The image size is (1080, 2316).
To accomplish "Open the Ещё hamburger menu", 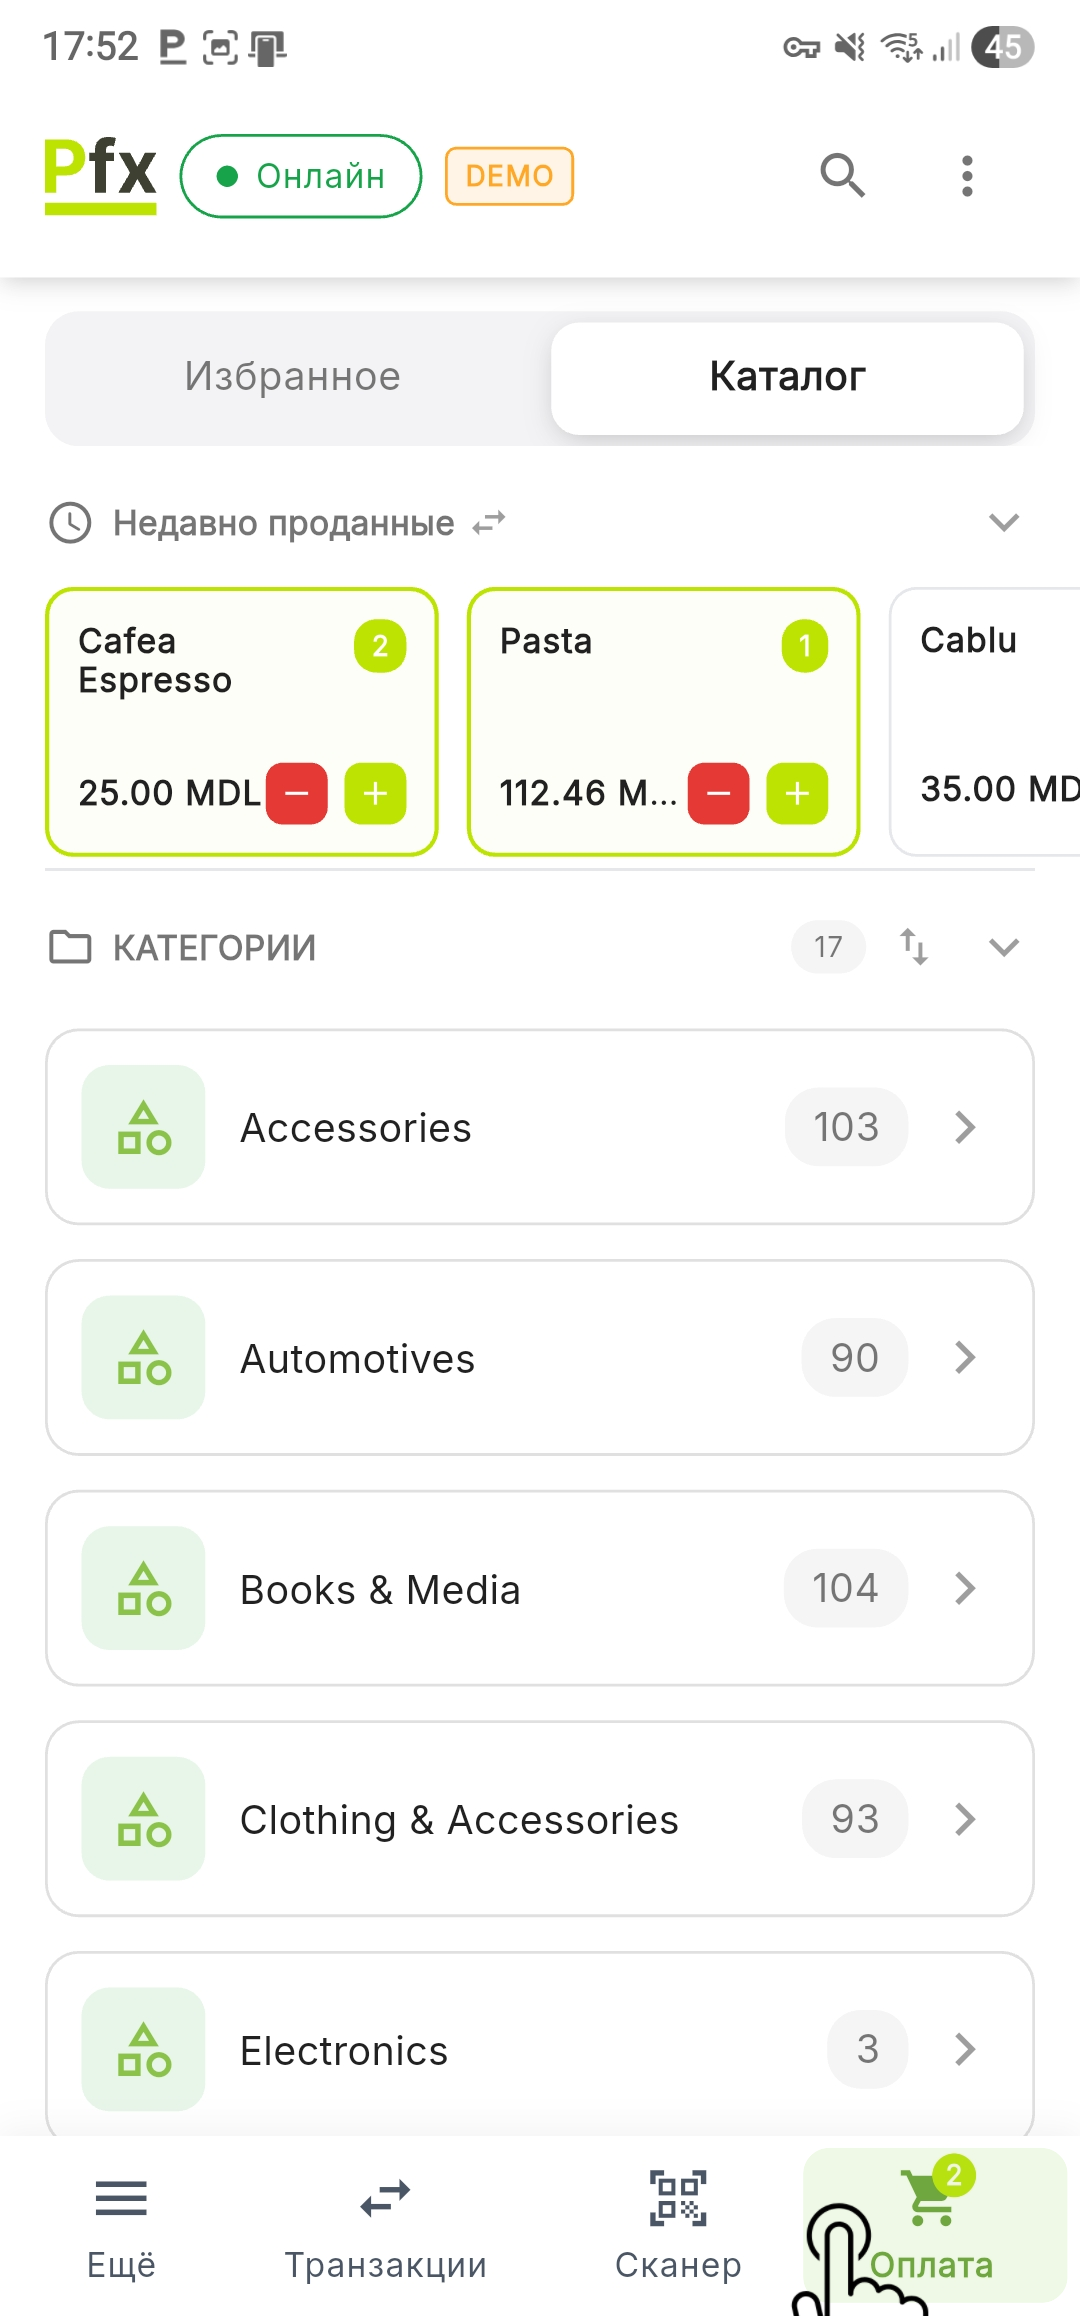I will (121, 2224).
